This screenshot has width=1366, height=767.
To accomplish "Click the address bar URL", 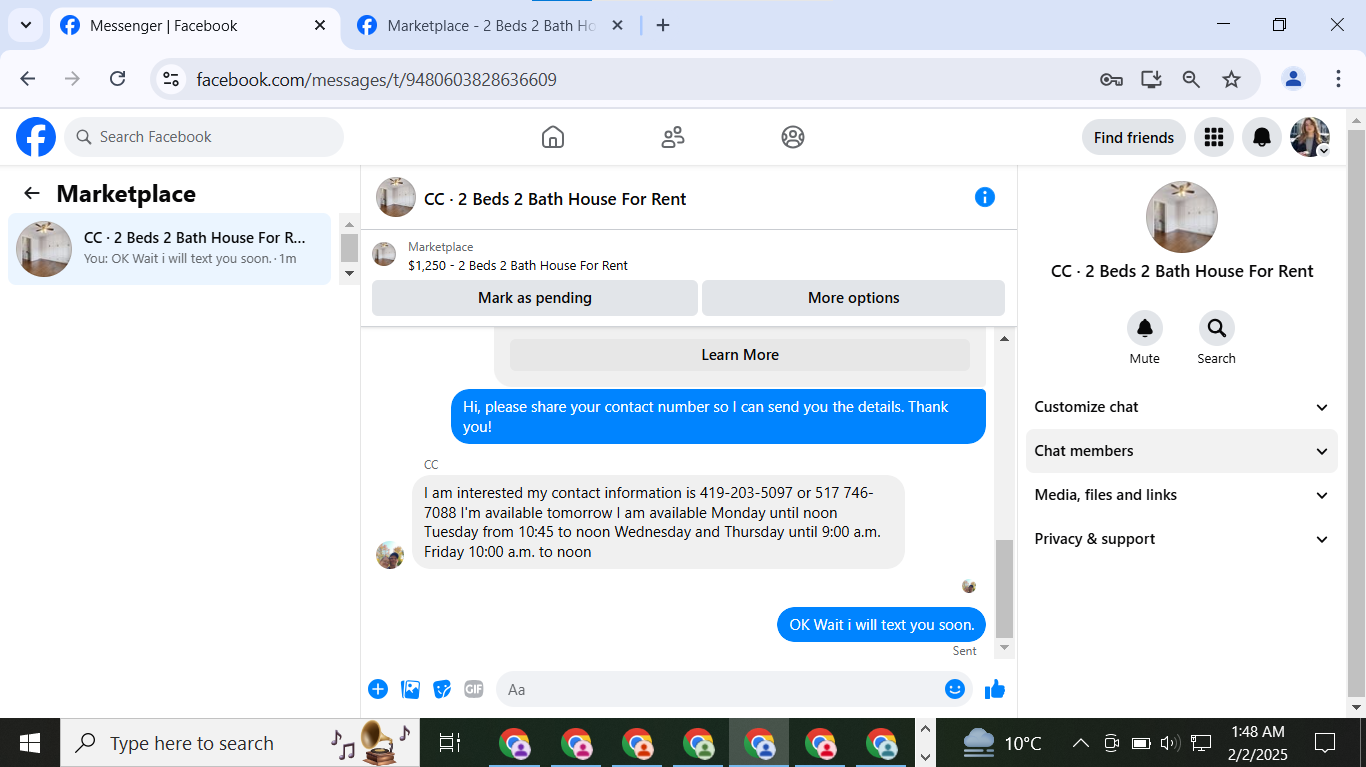I will [x=376, y=80].
